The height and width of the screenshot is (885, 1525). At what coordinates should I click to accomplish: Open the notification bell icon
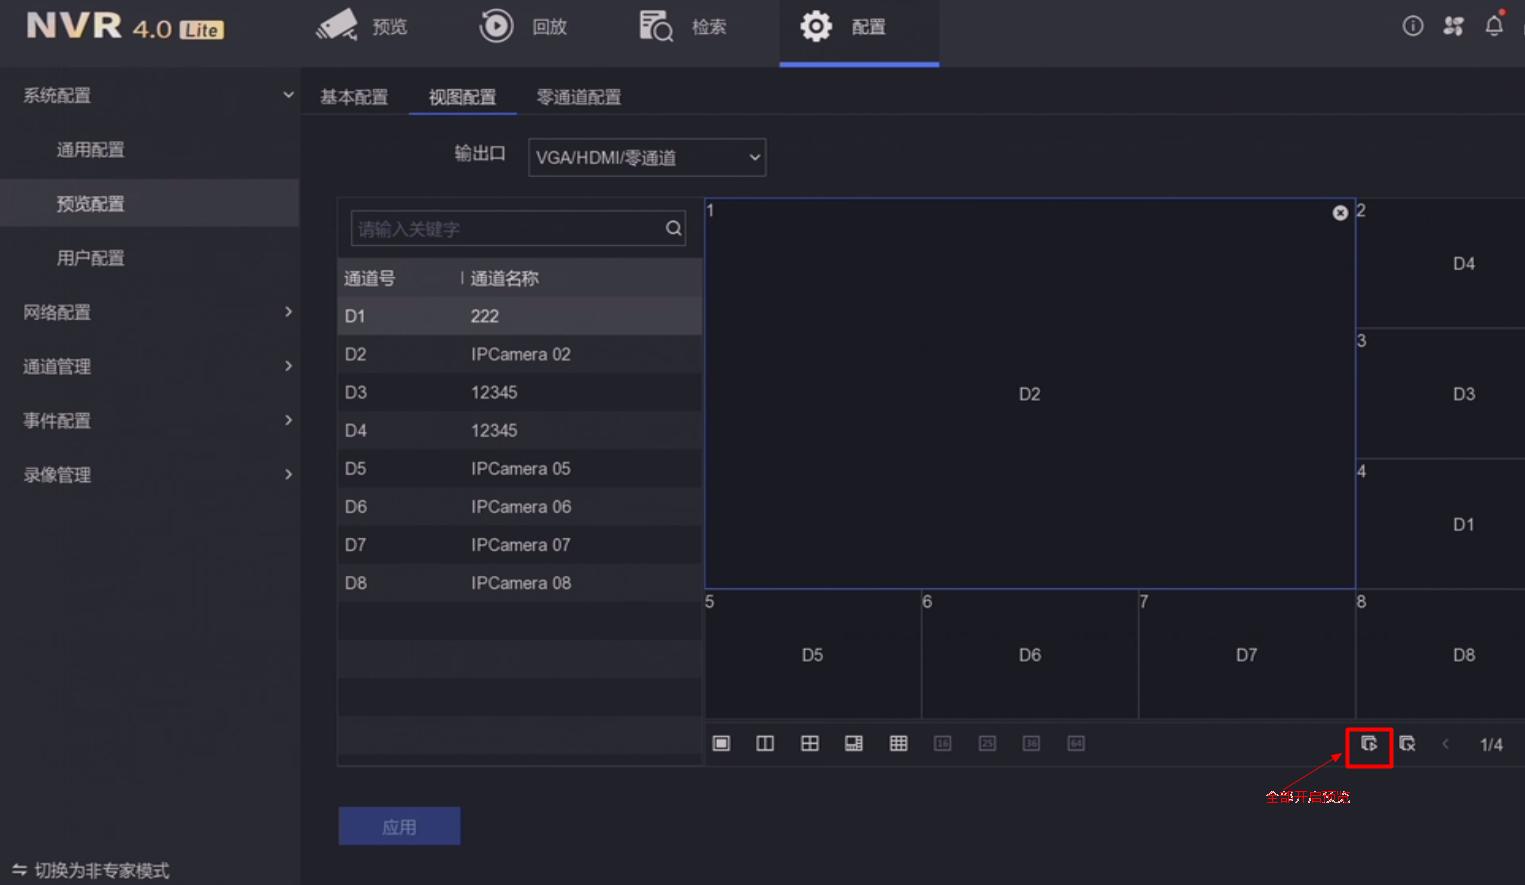pos(1493,26)
